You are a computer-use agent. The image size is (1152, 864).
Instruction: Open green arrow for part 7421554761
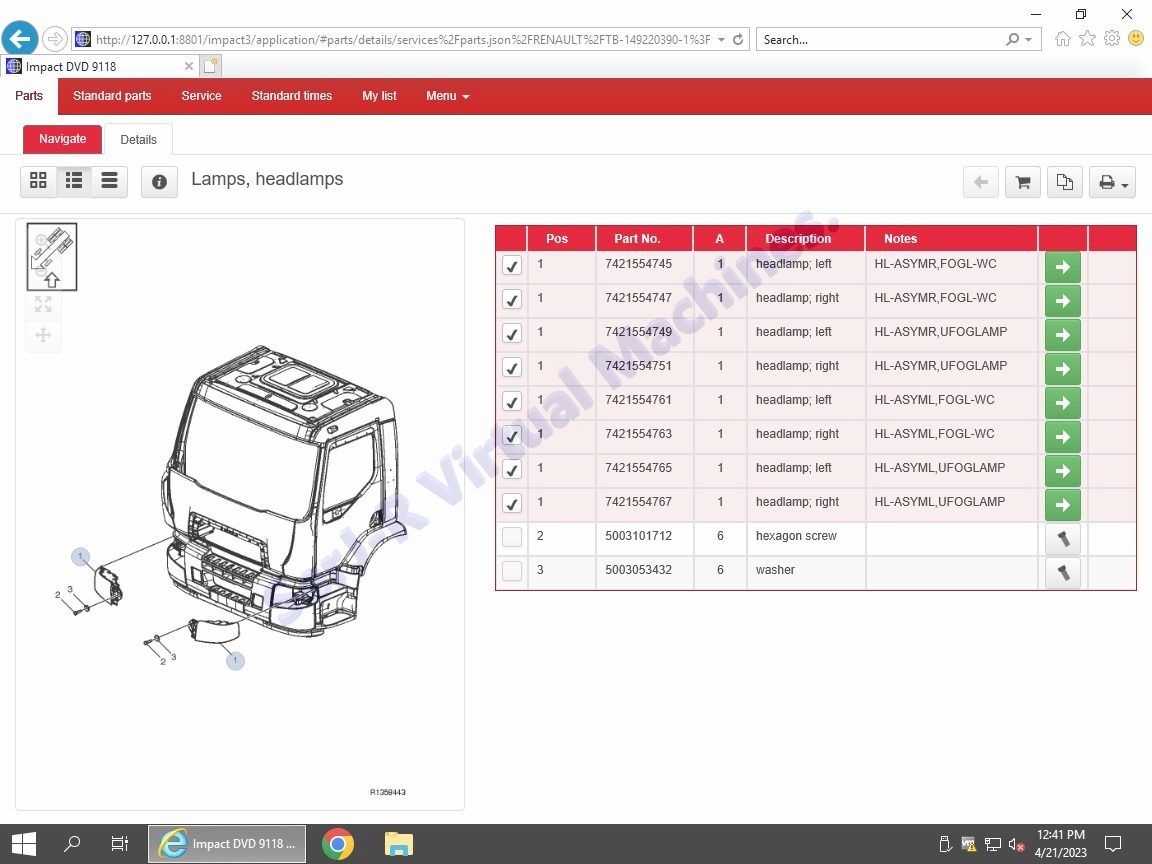point(1062,403)
